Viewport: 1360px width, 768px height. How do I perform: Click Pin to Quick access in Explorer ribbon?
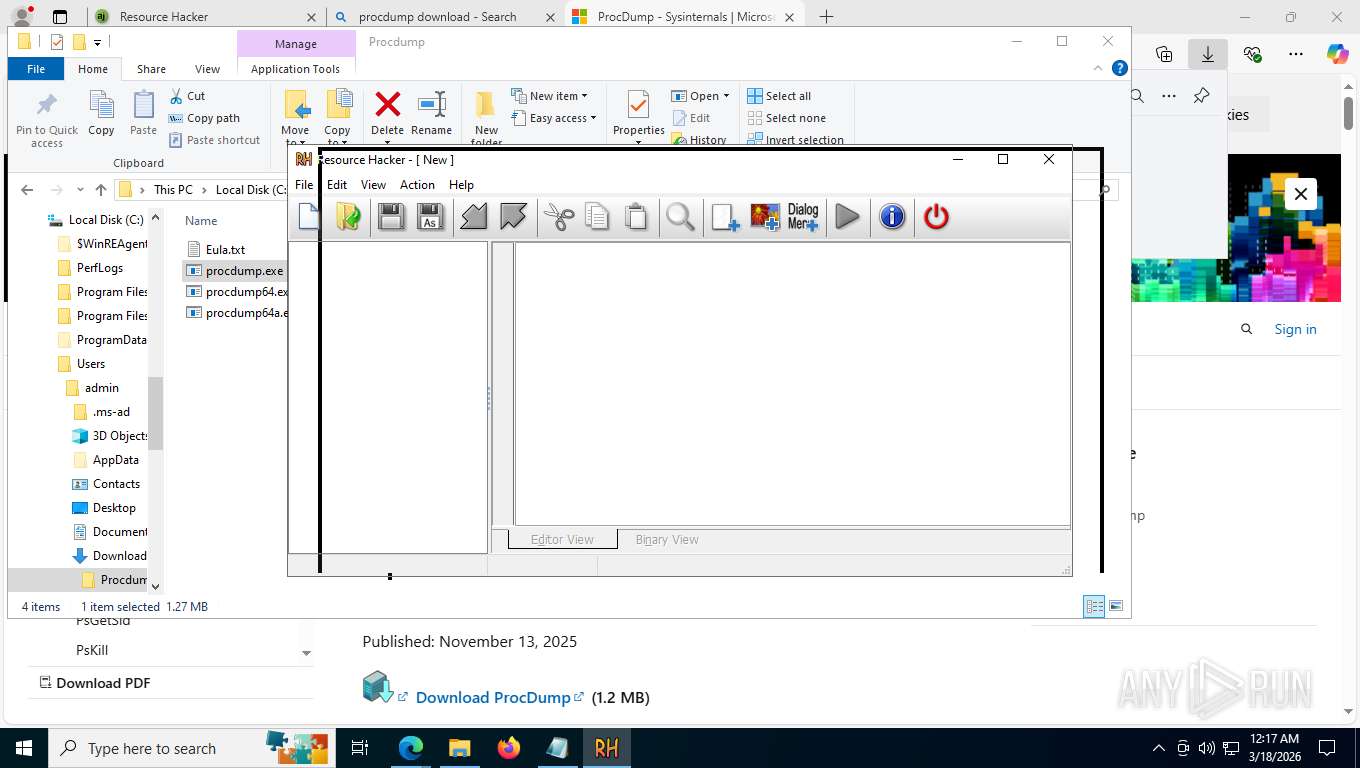[47, 120]
